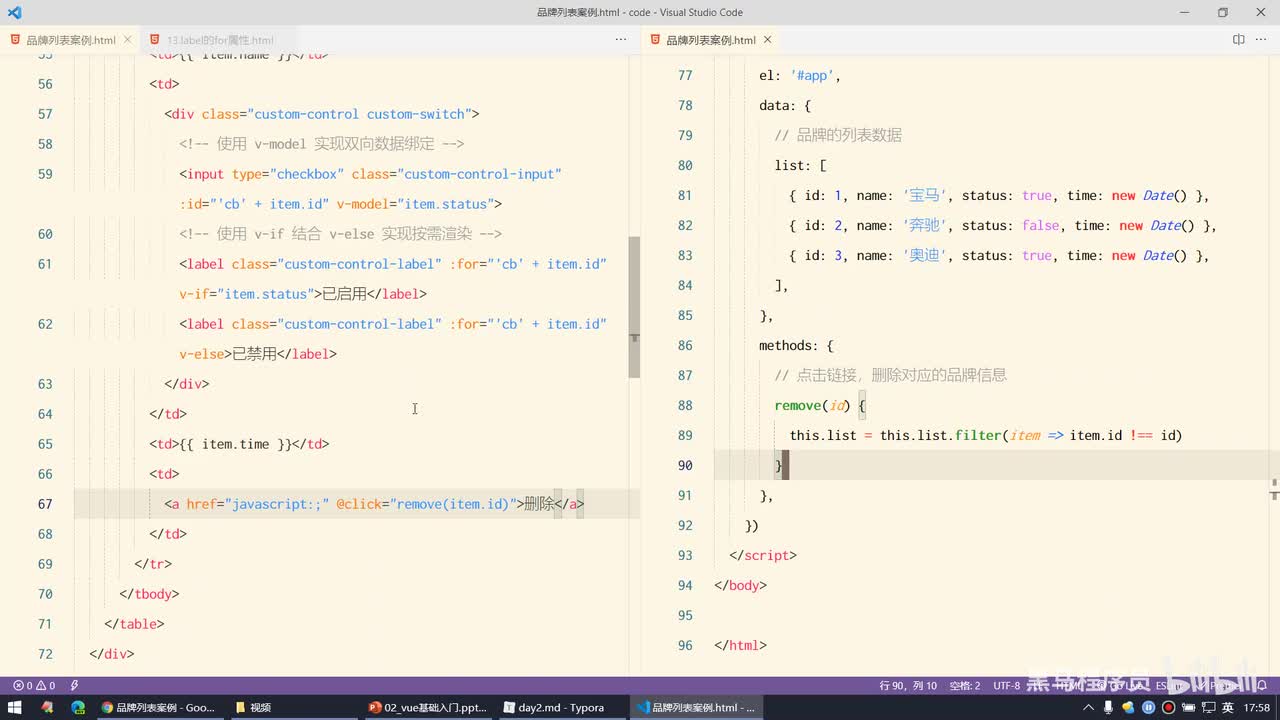The height and width of the screenshot is (720, 1280).
Task: Click the split editor icon
Action: (x=1238, y=40)
